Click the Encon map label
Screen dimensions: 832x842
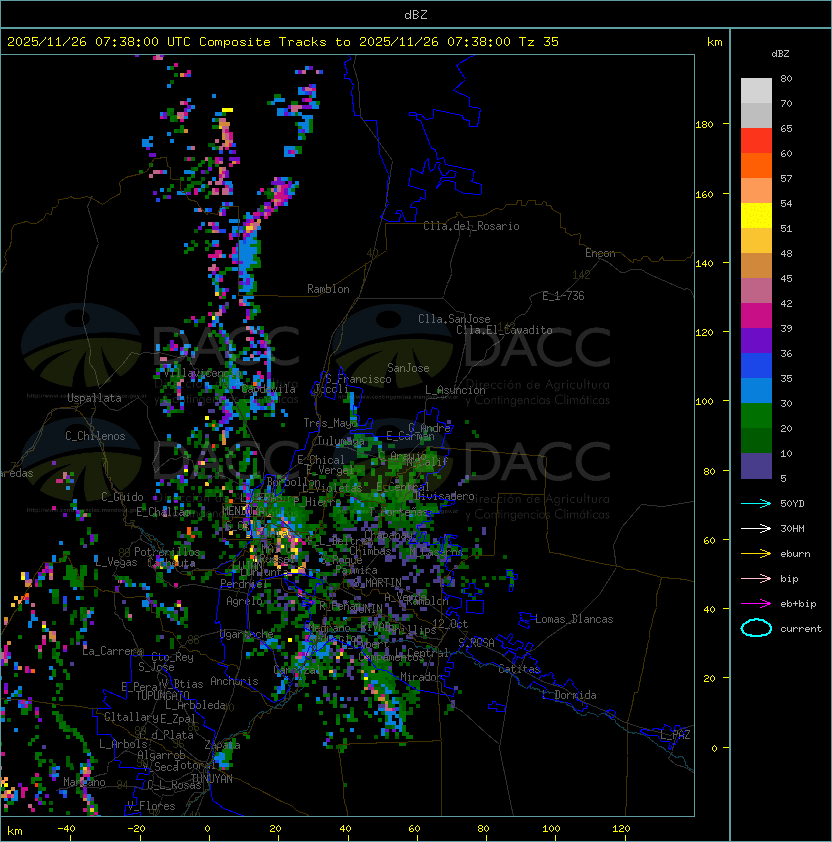pyautogui.click(x=600, y=253)
